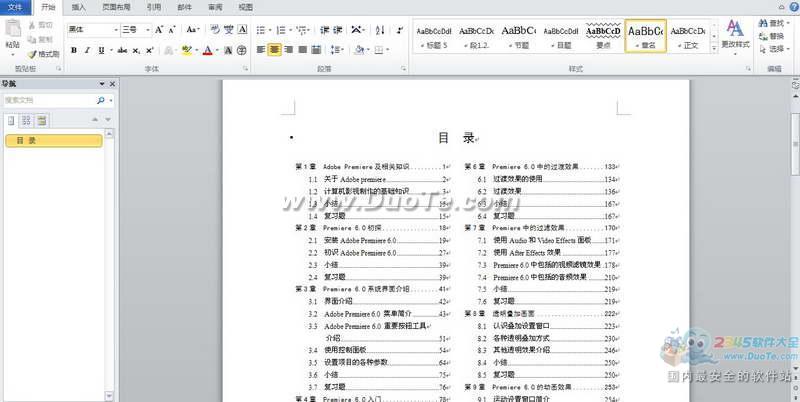Switch to the References 引用 tab
800x402 pixels.
click(x=154, y=7)
